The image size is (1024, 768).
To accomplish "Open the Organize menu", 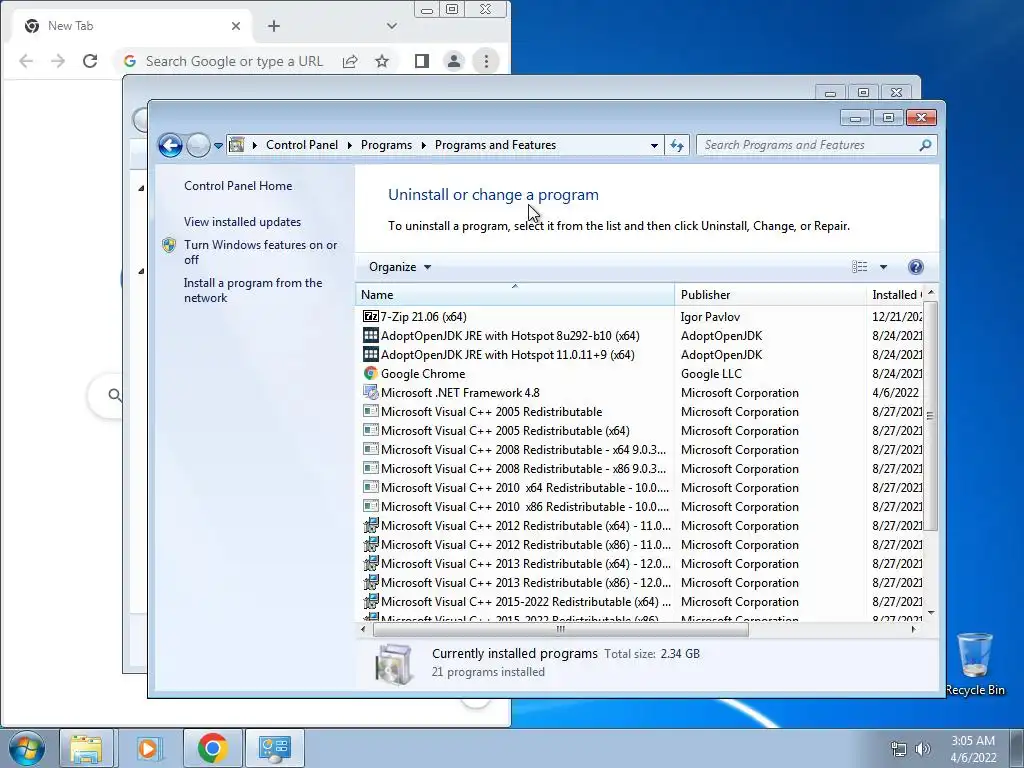I will (400, 266).
